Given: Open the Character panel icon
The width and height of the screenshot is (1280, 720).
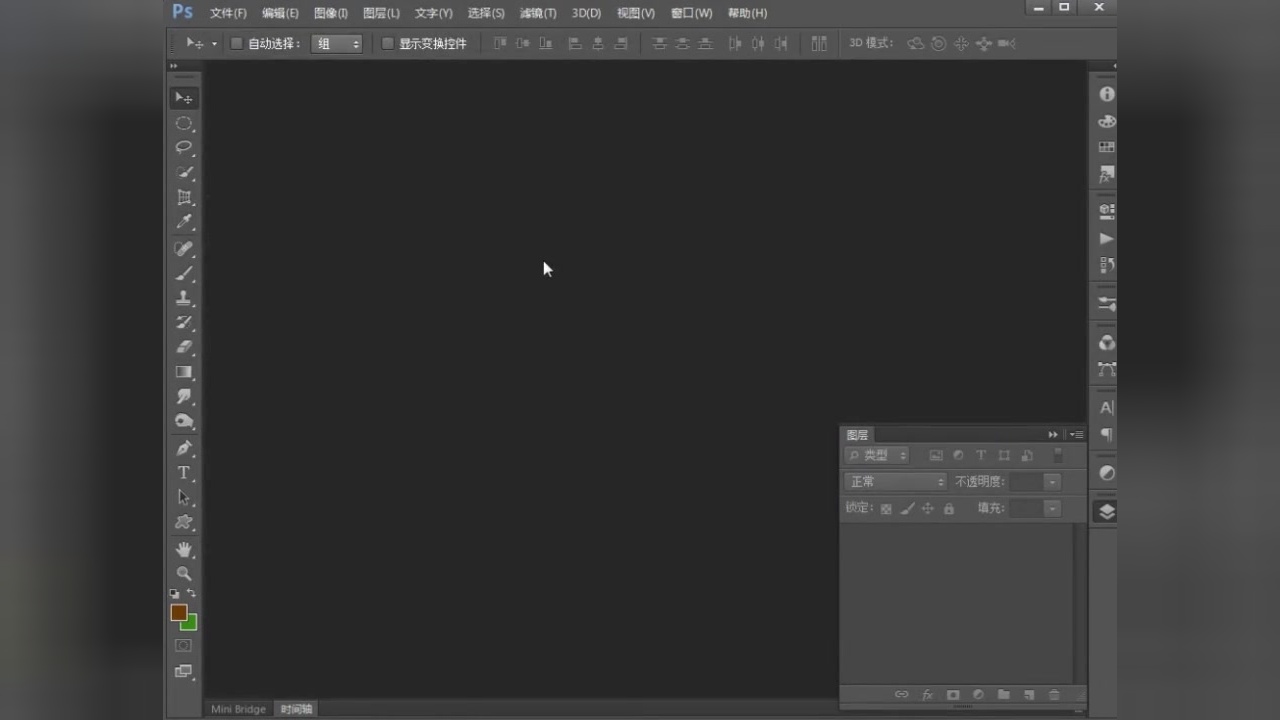Looking at the screenshot, I should [x=1107, y=408].
